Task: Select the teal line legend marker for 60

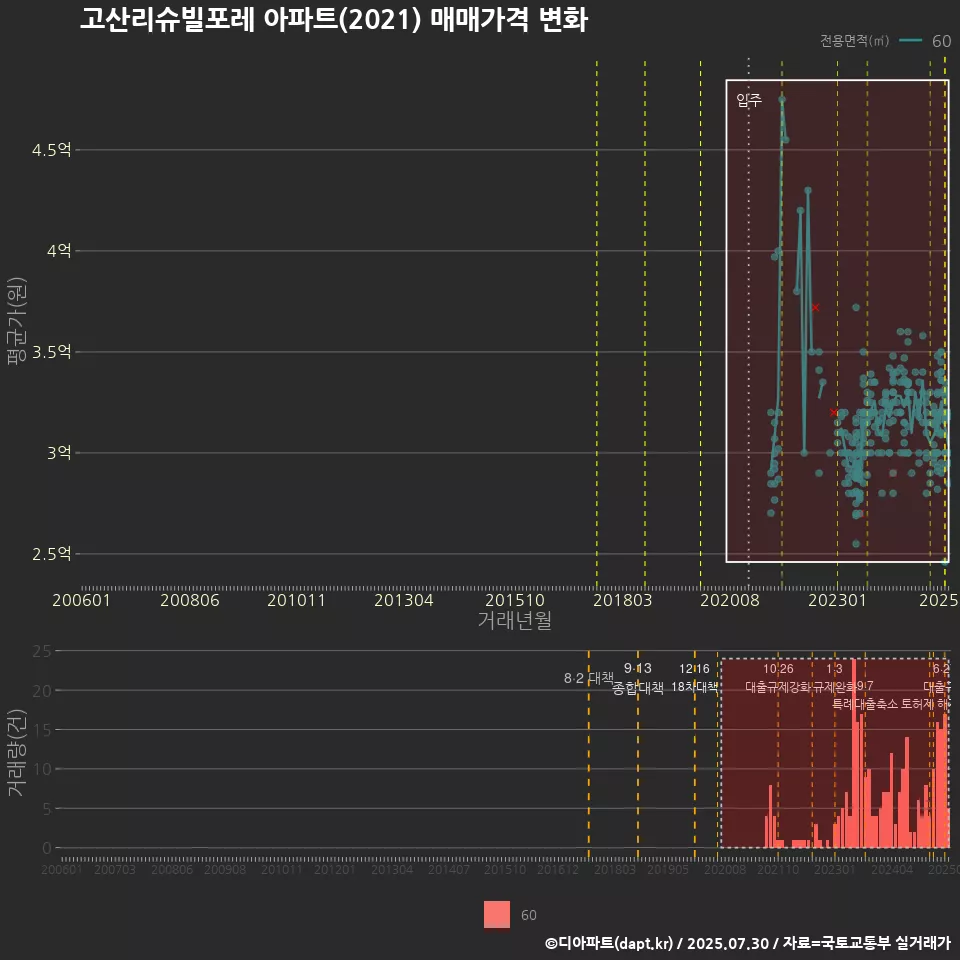Action: pyautogui.click(x=910, y=41)
